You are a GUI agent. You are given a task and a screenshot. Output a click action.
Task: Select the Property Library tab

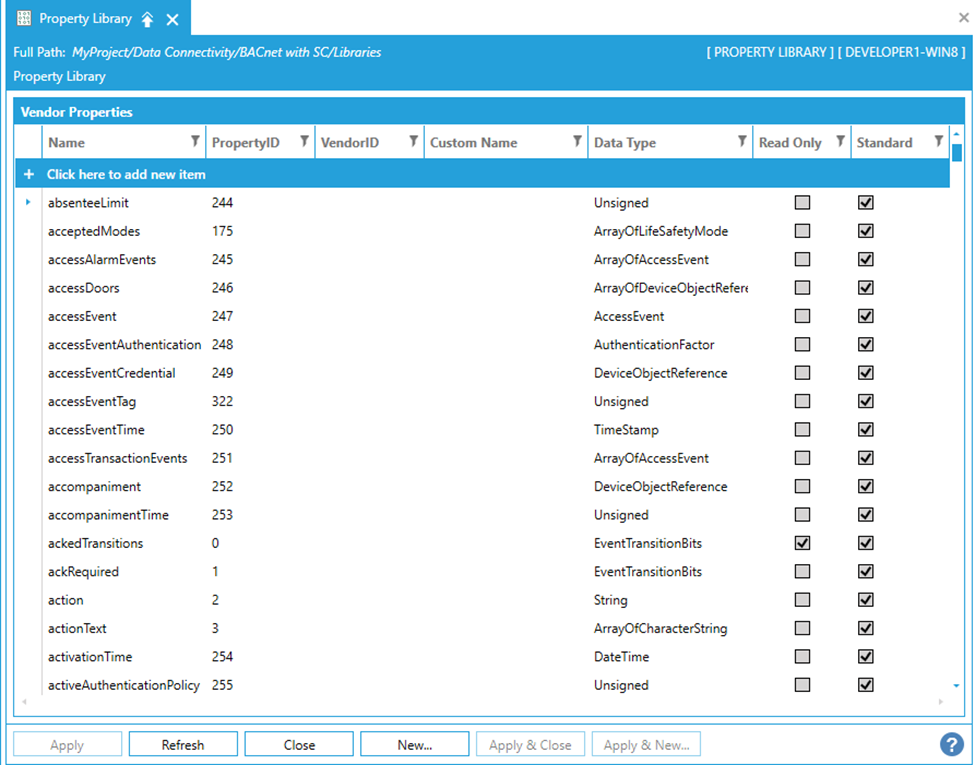(x=84, y=19)
